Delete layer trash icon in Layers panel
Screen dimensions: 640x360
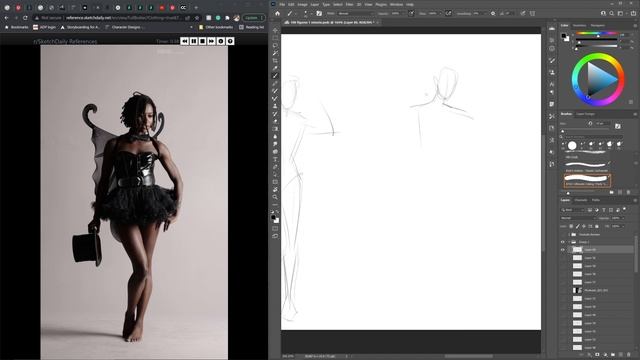pyautogui.click(x=629, y=355)
